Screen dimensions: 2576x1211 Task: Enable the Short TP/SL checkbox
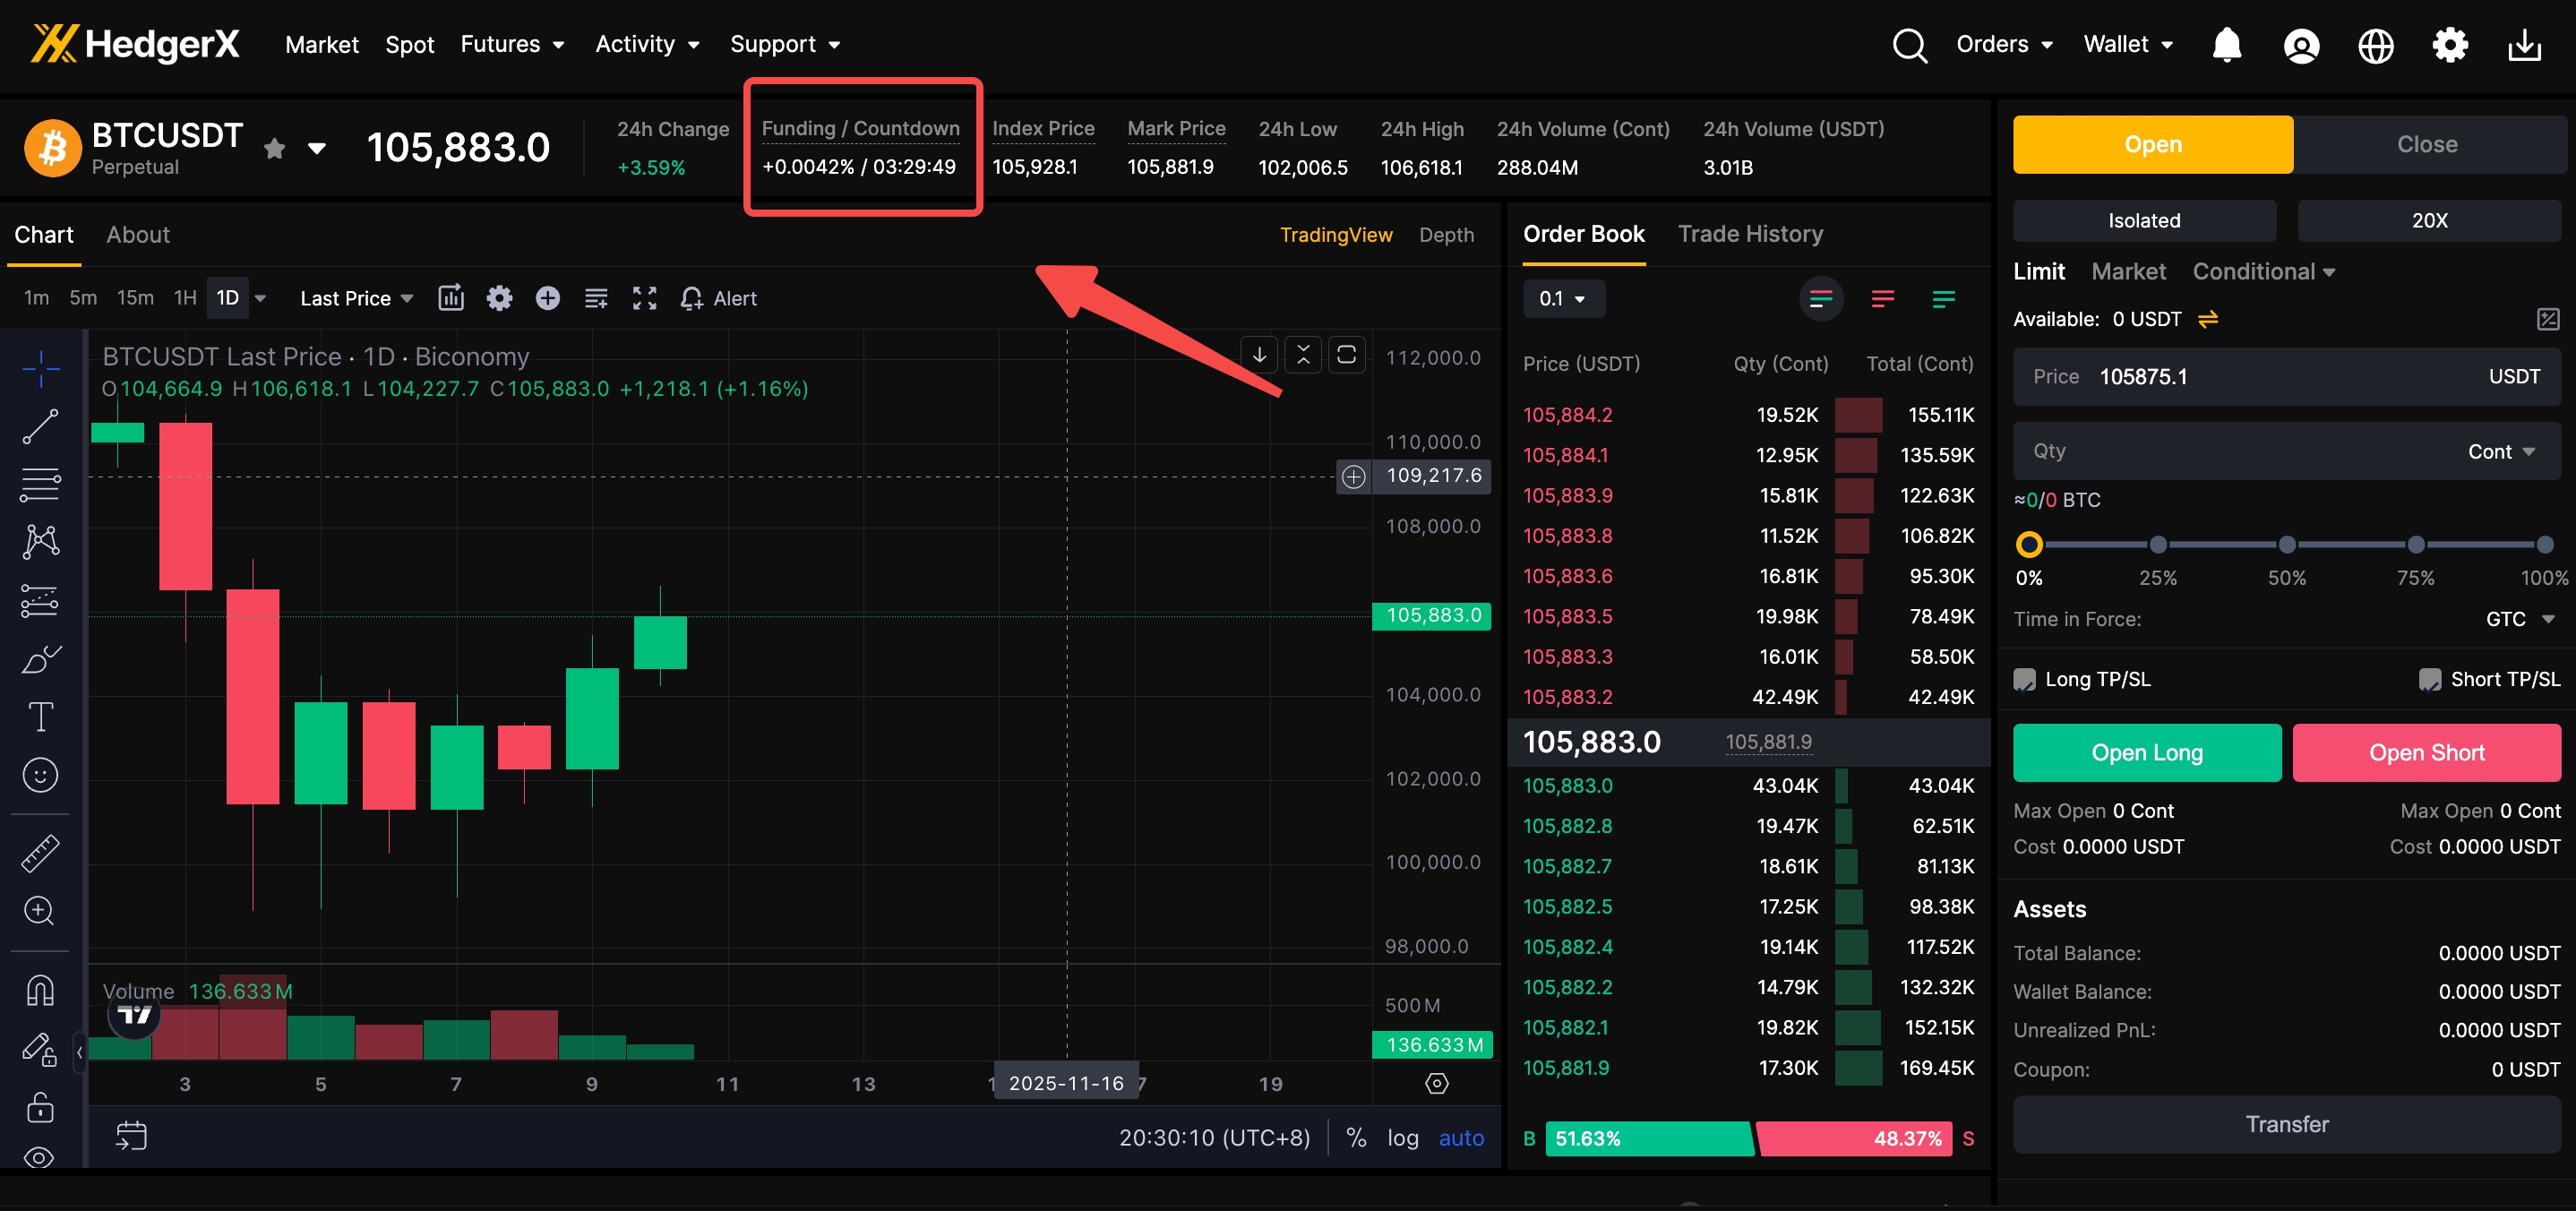(x=2429, y=679)
